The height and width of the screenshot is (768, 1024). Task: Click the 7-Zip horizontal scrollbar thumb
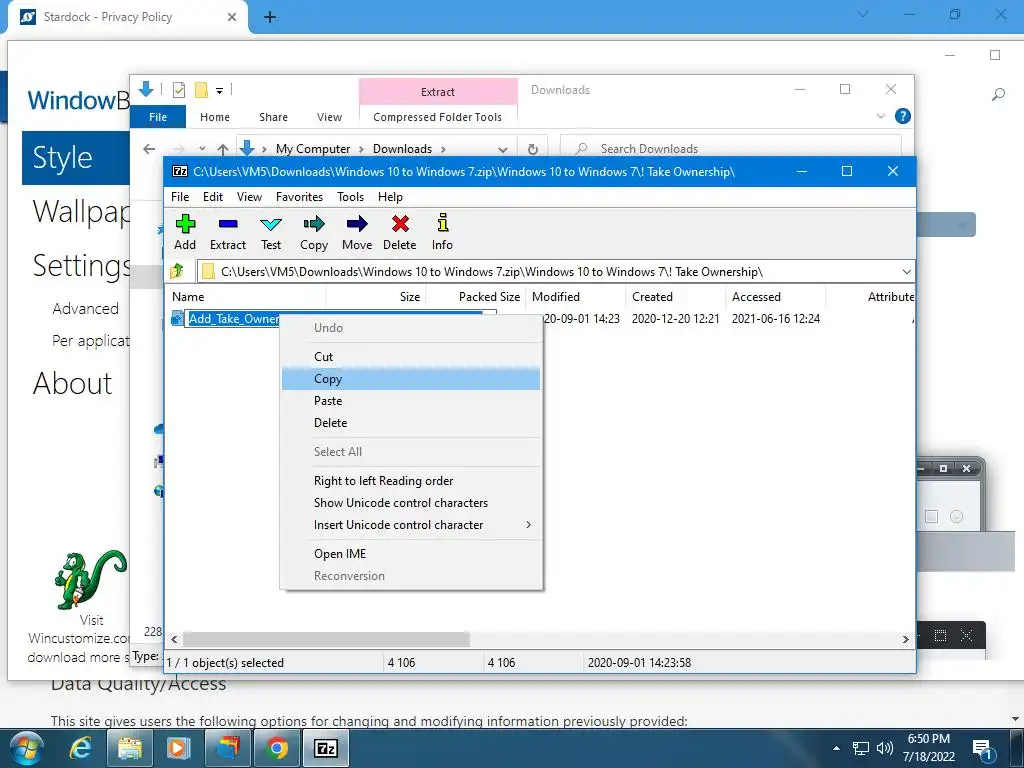326,639
